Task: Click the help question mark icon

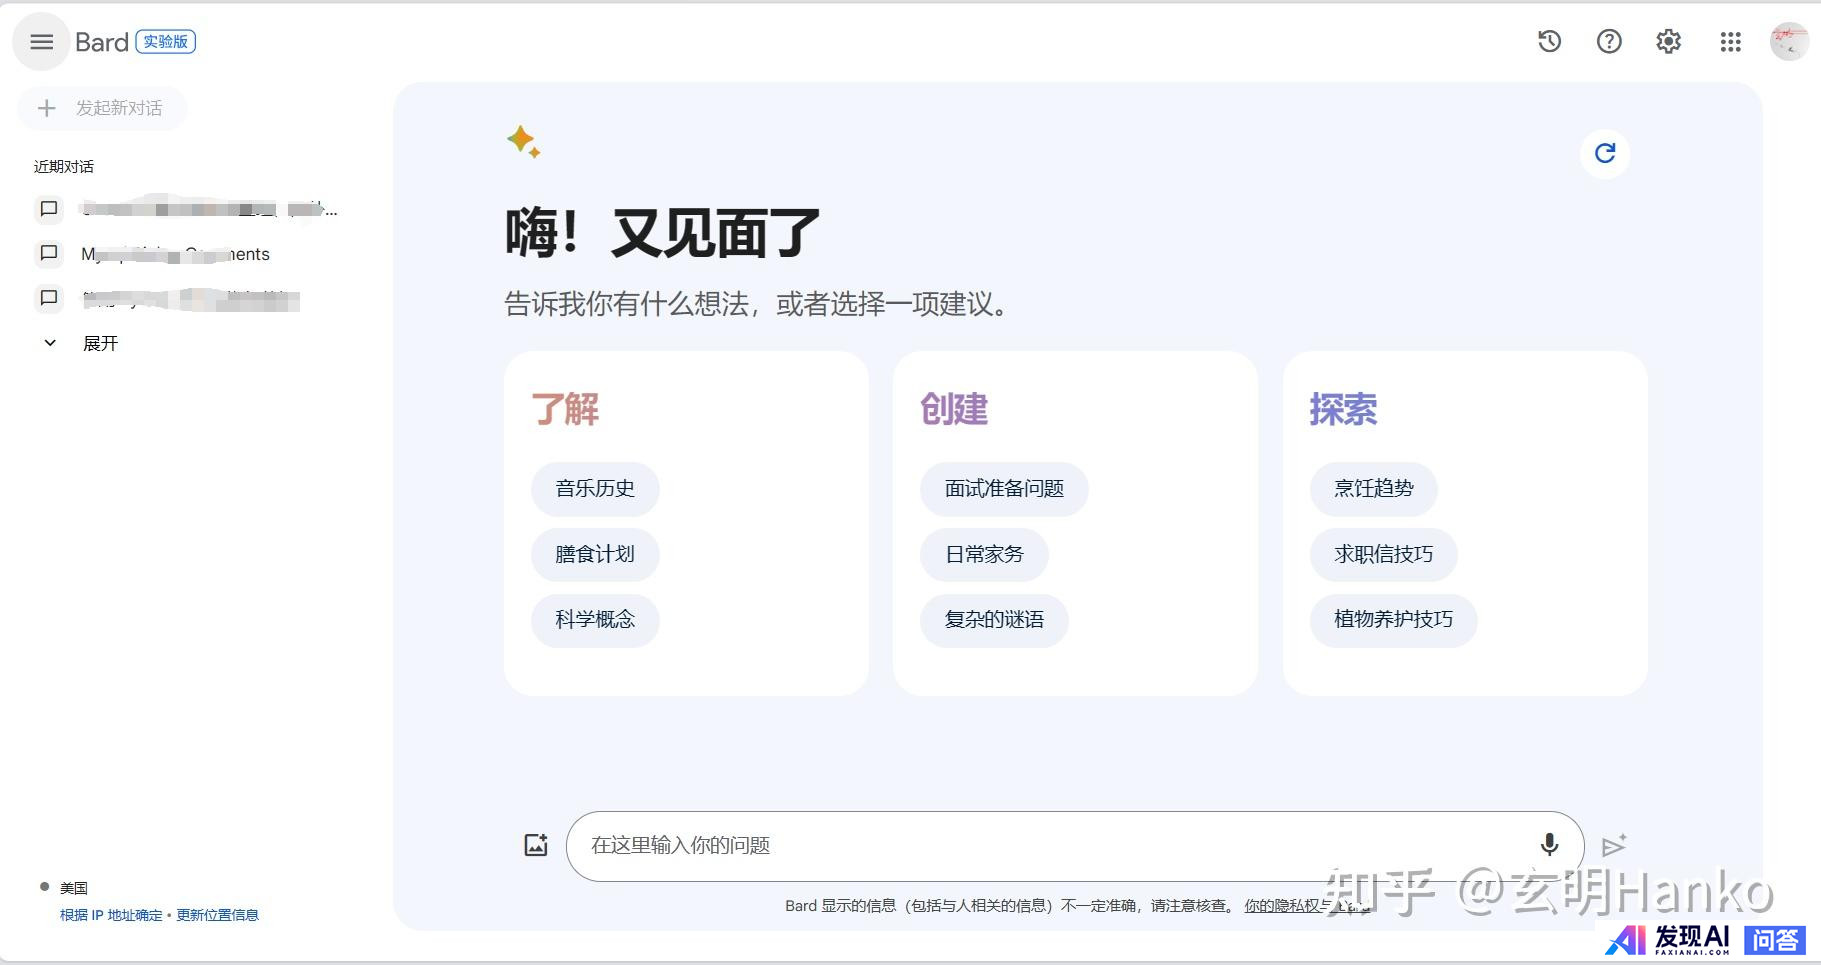Action: click(x=1609, y=41)
